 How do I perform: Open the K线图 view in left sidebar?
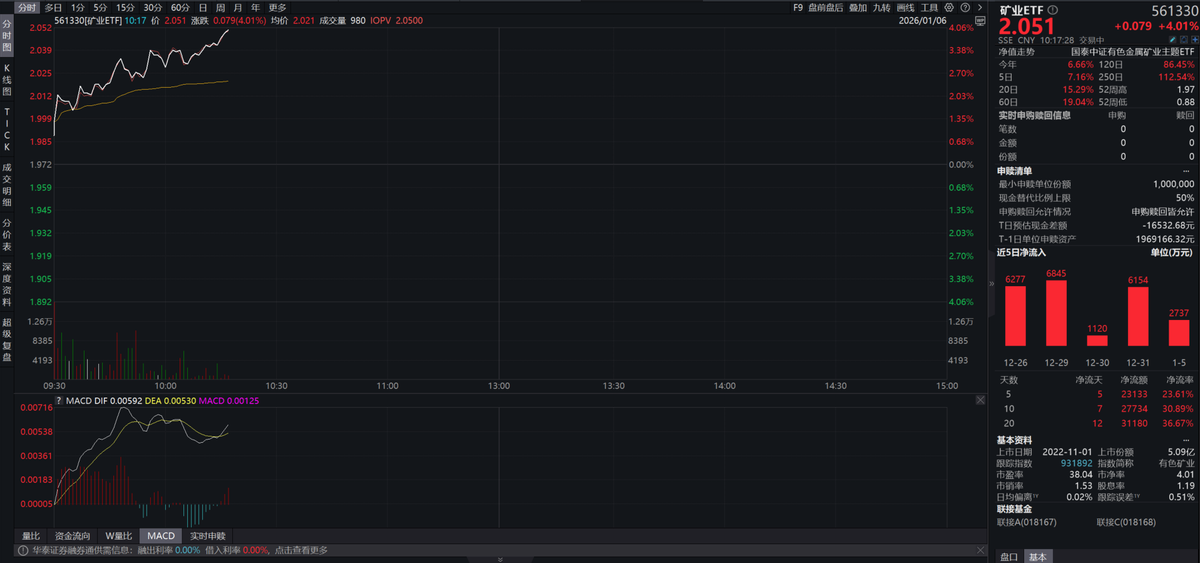[x=7, y=78]
